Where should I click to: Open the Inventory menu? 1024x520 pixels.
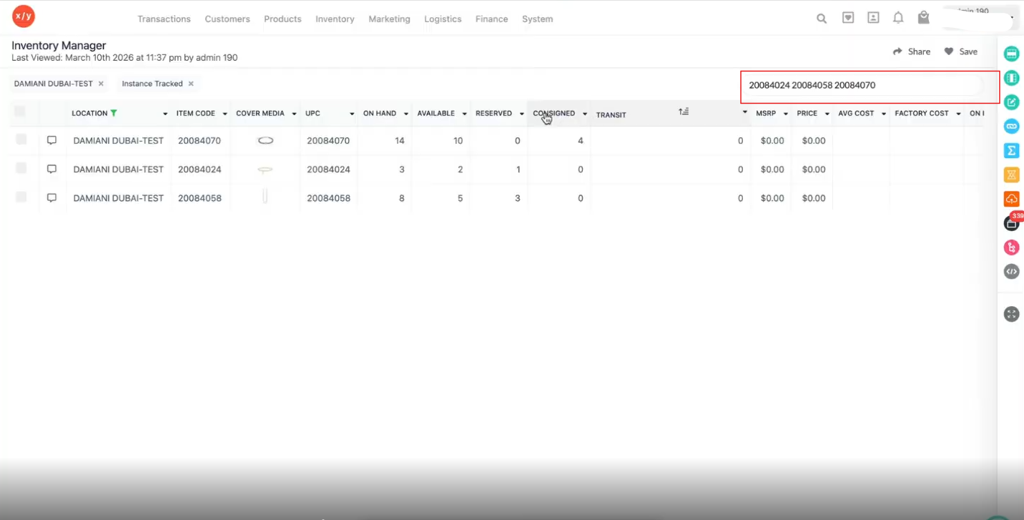pos(335,19)
